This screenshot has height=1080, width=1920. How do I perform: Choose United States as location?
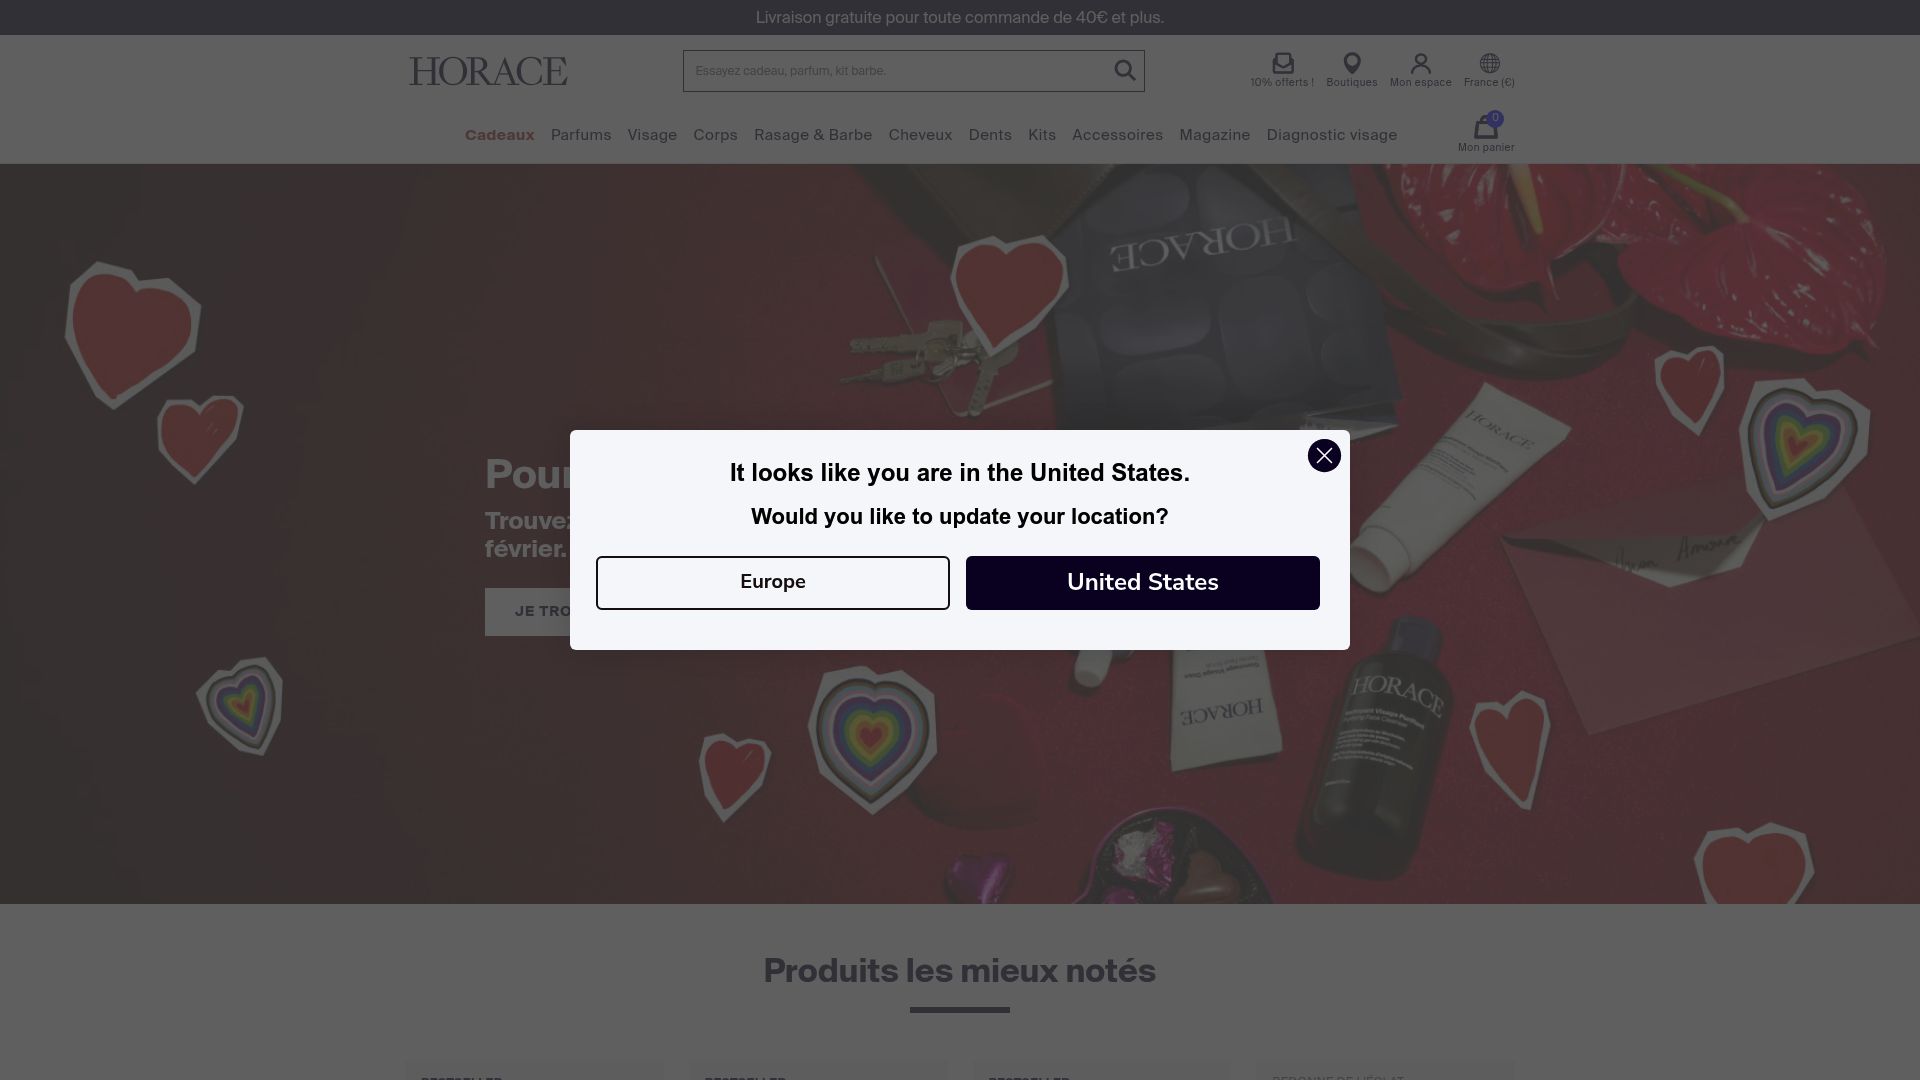coord(1143,583)
